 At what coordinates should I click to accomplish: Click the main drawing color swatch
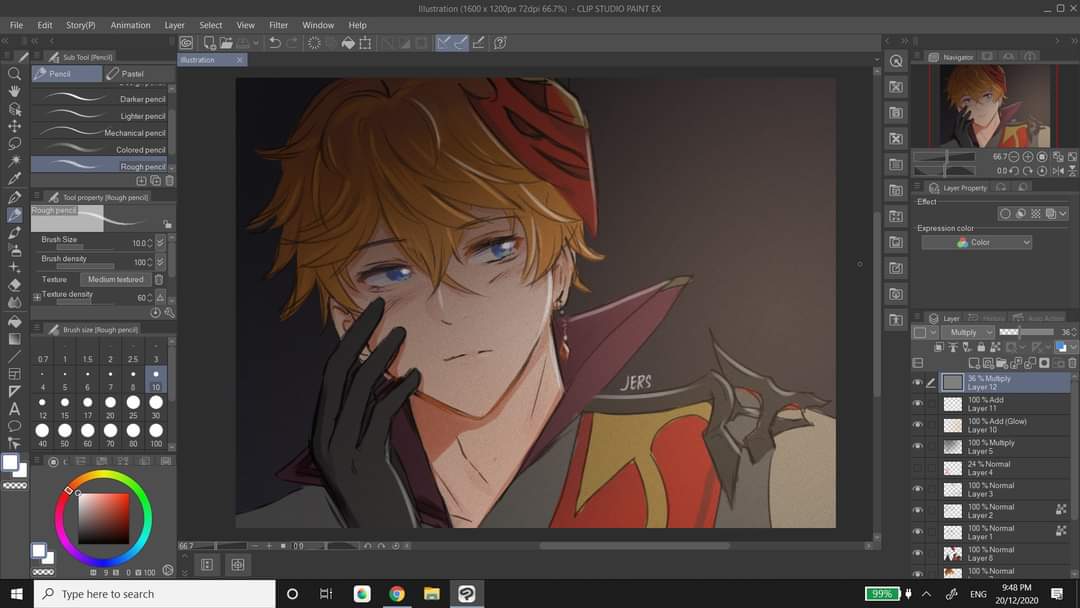[10, 463]
